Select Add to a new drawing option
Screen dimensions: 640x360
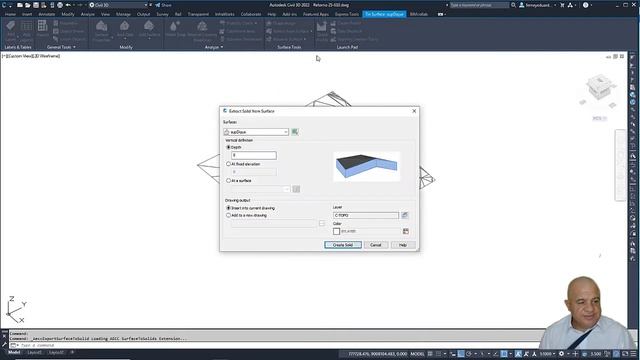(229, 215)
